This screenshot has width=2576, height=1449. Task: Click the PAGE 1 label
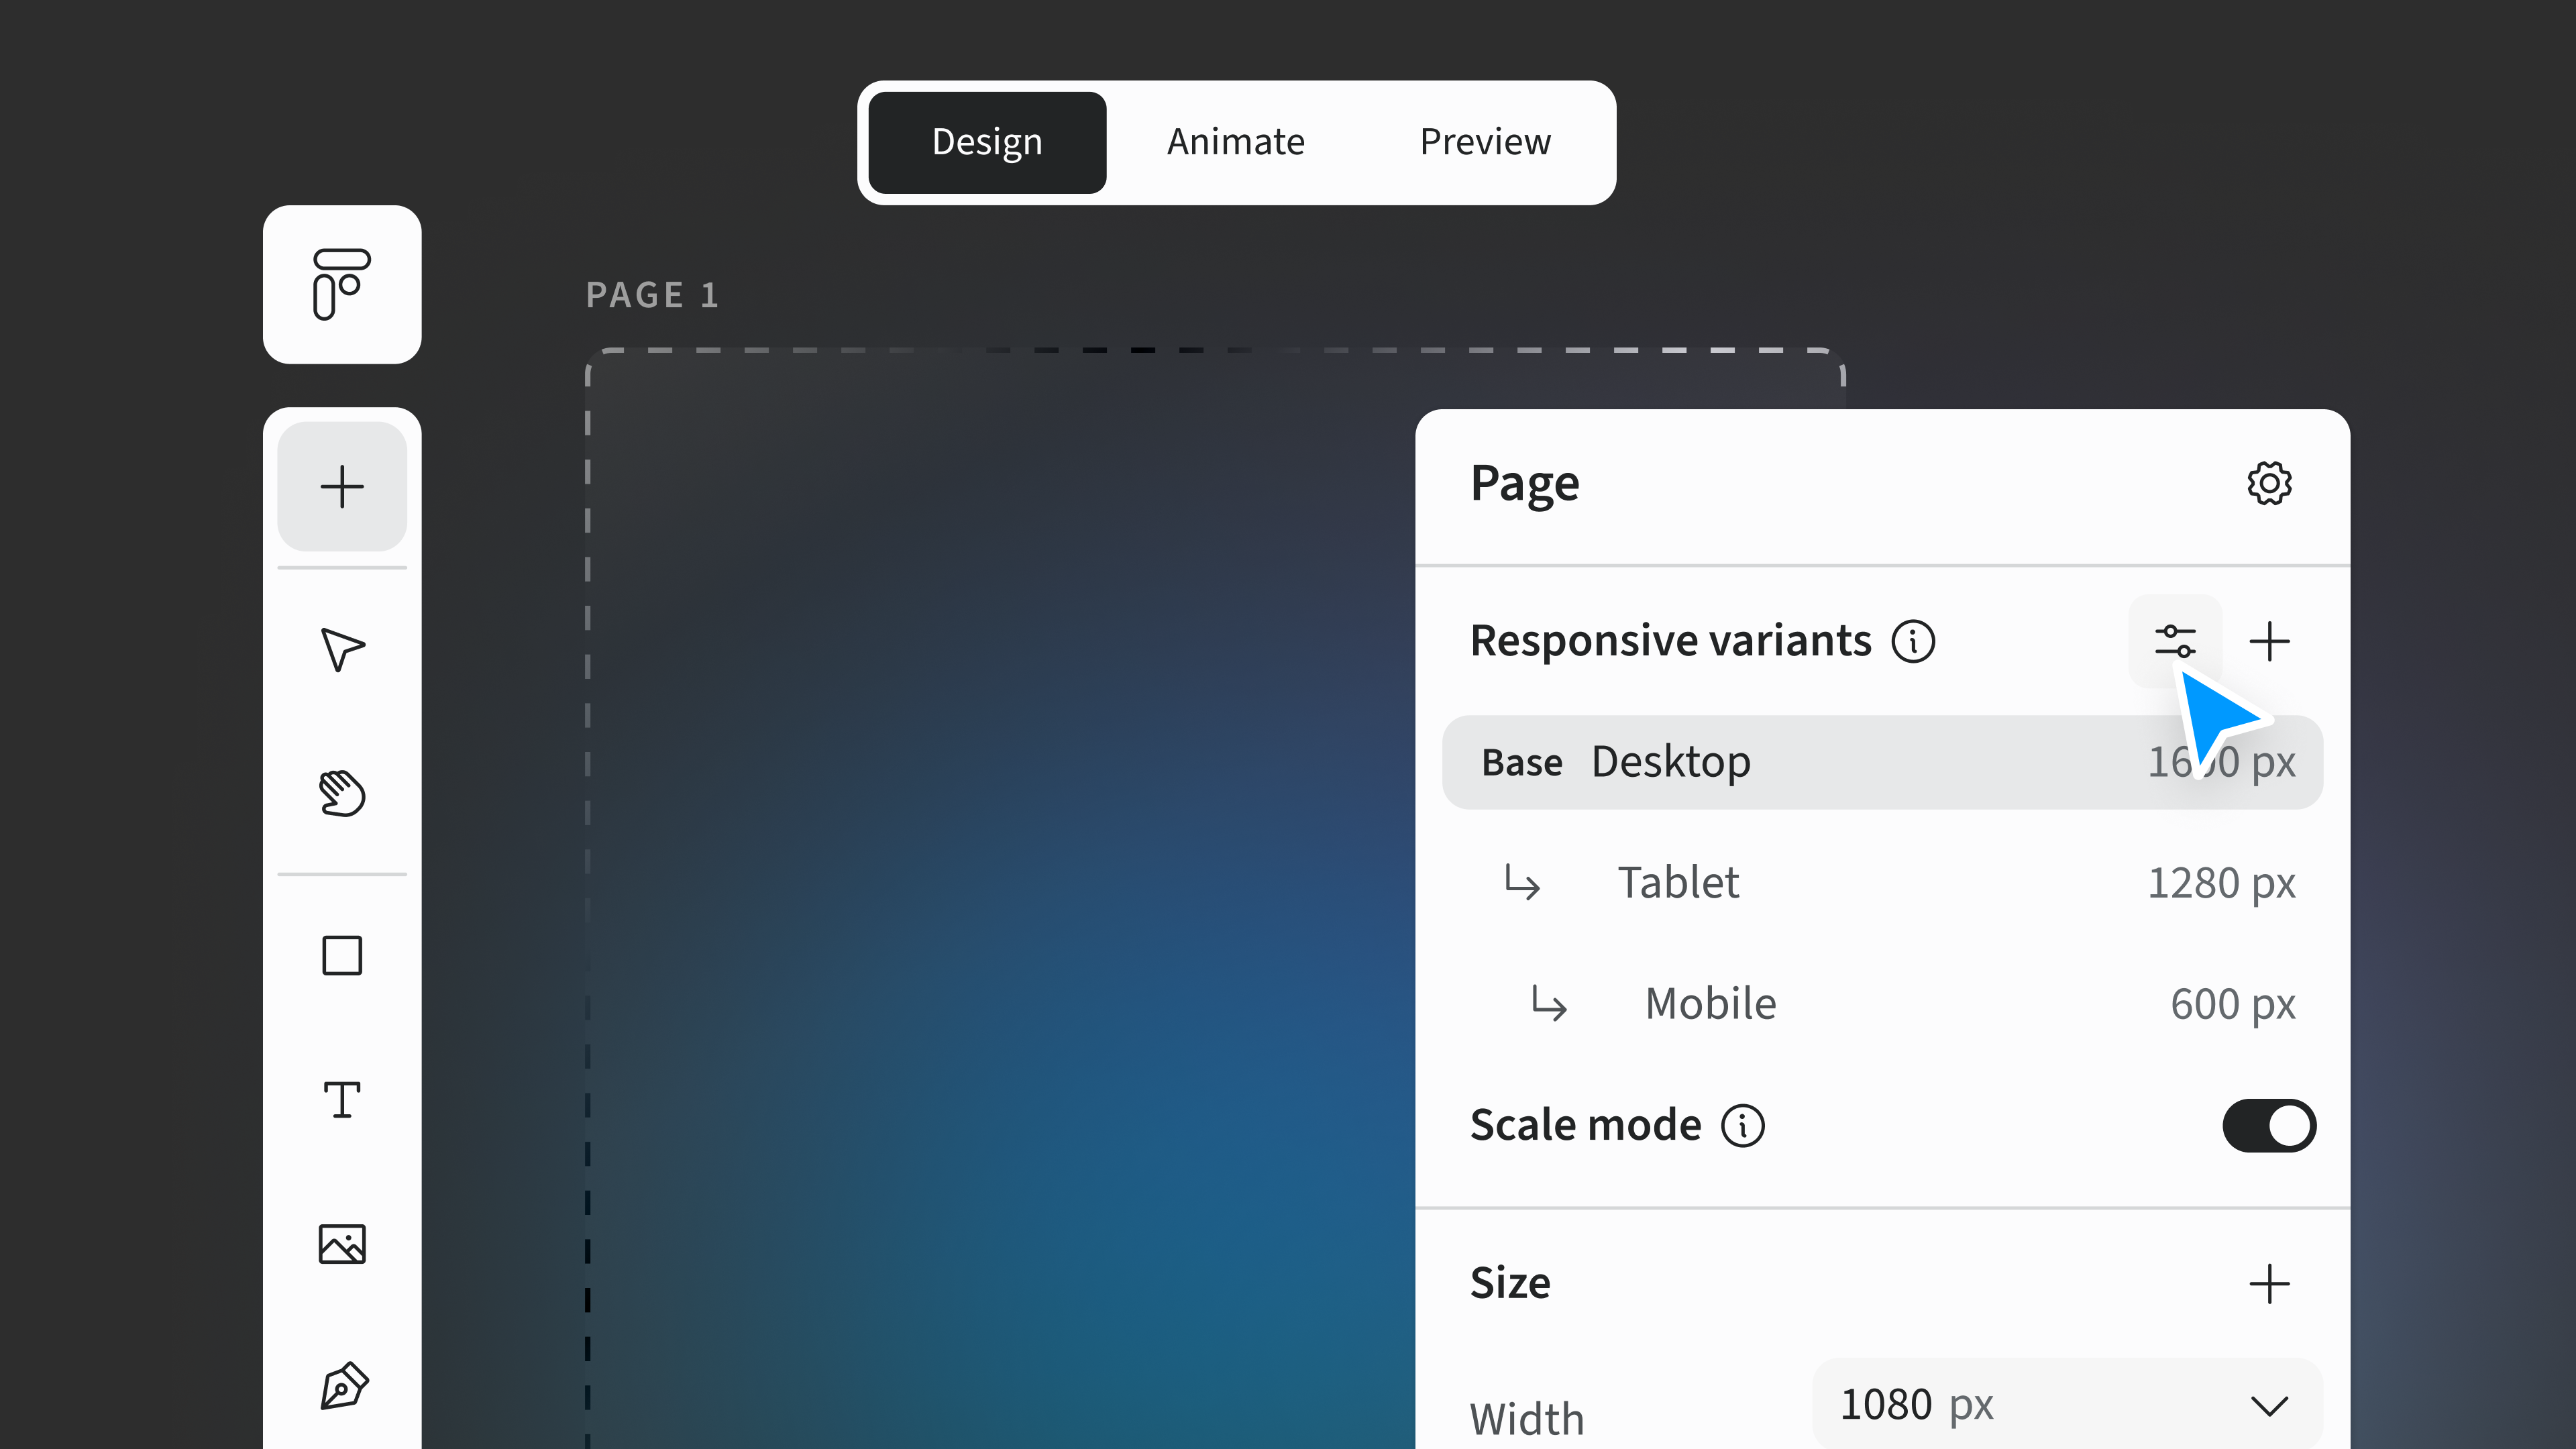(652, 295)
